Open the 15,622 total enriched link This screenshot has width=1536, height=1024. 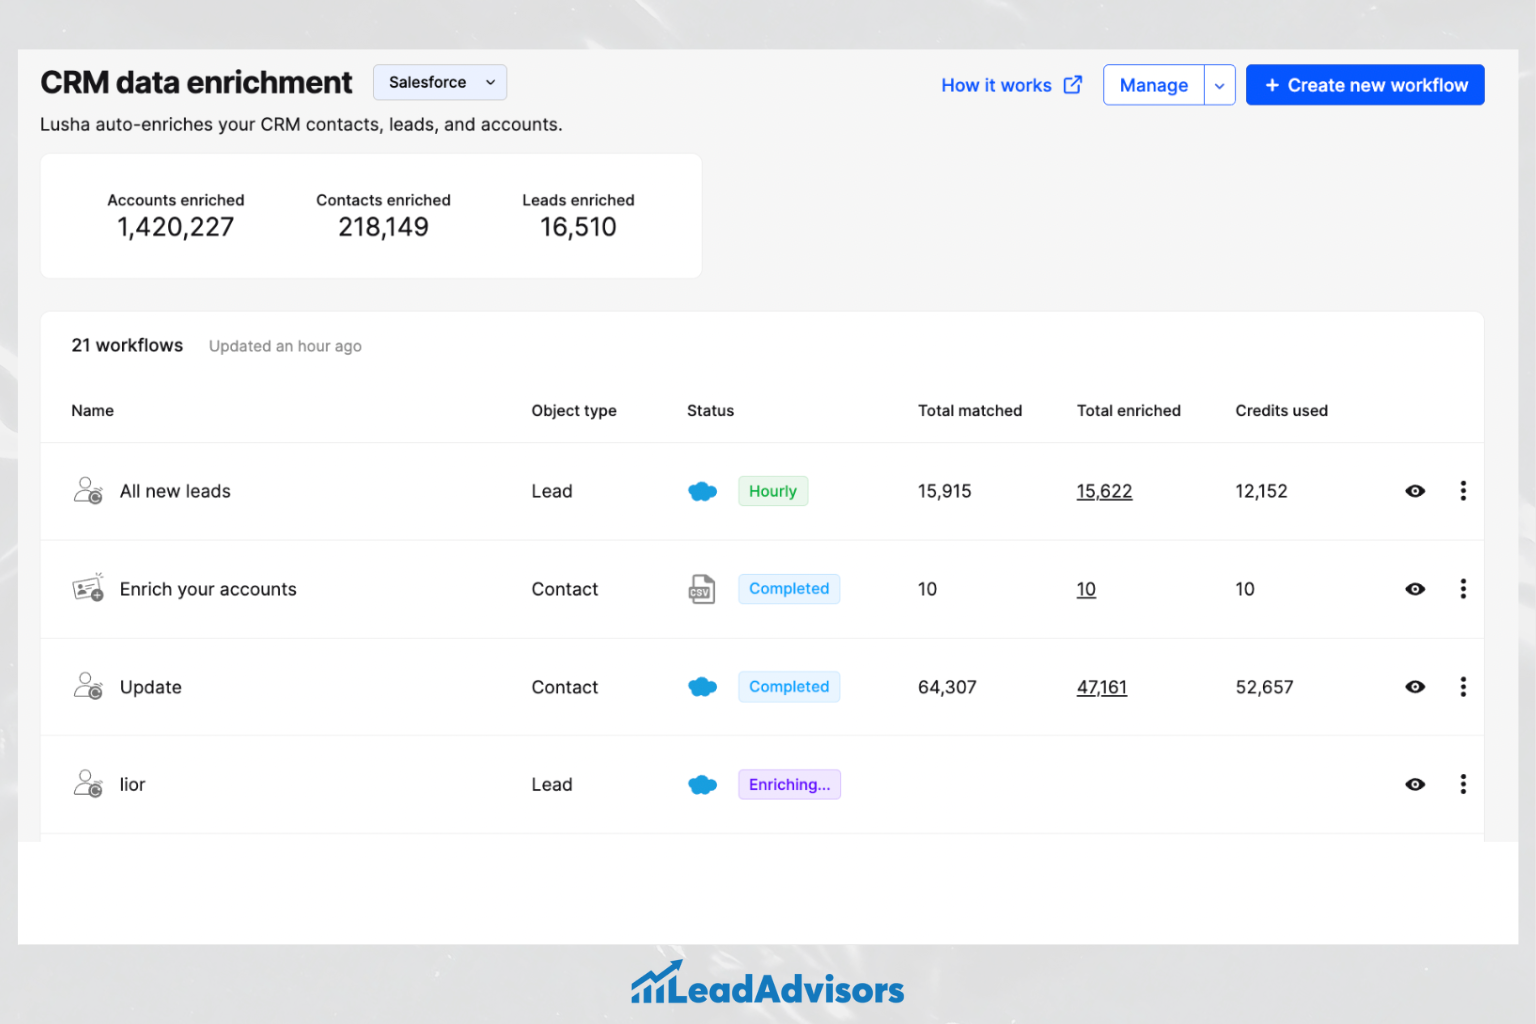point(1104,491)
